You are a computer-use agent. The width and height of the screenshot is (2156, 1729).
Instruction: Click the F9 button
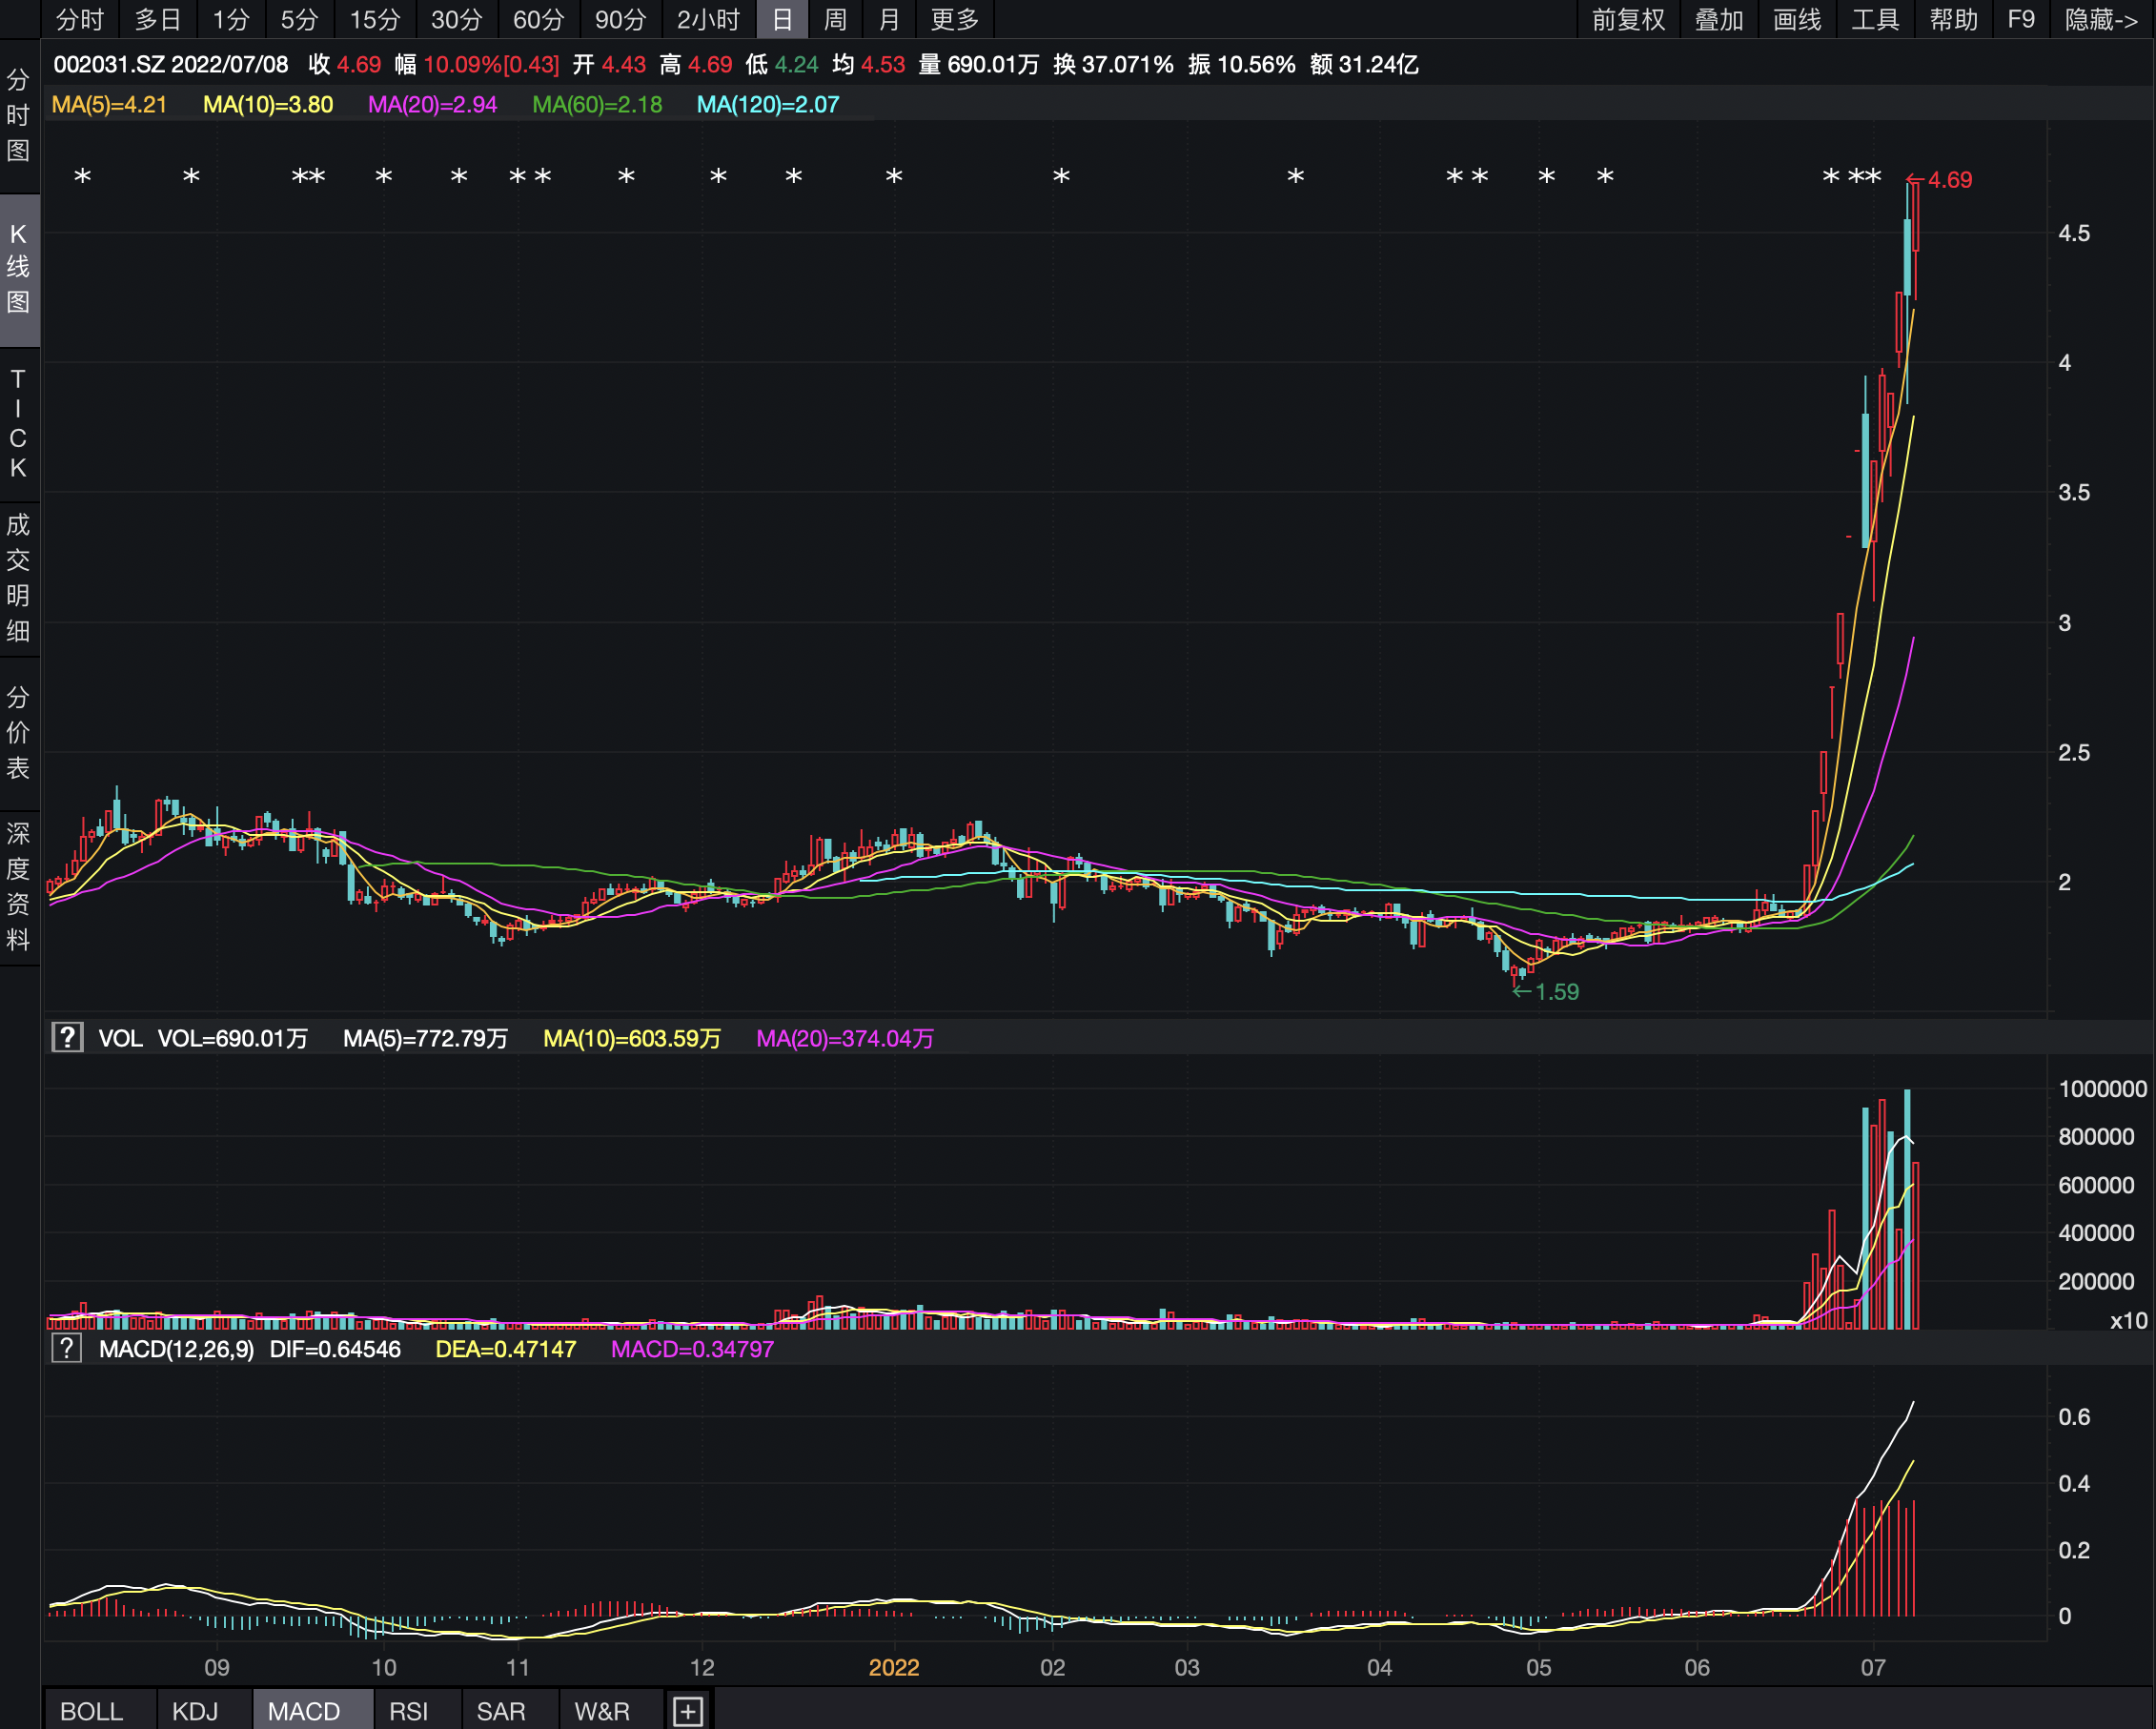pyautogui.click(x=2021, y=19)
